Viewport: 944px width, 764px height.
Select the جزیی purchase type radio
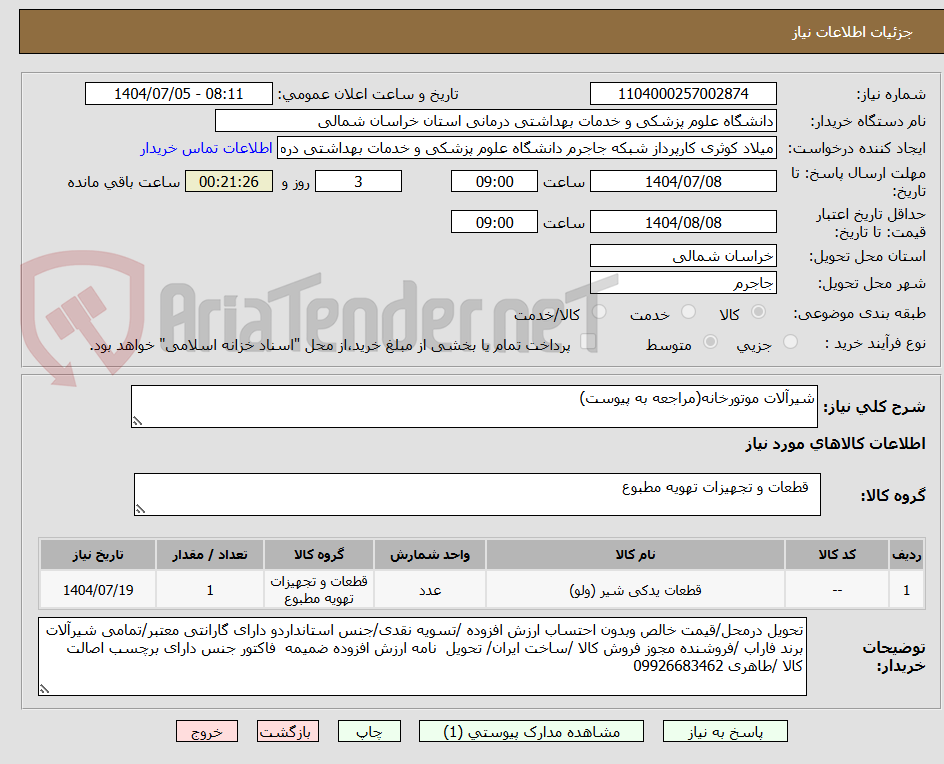[x=790, y=342]
